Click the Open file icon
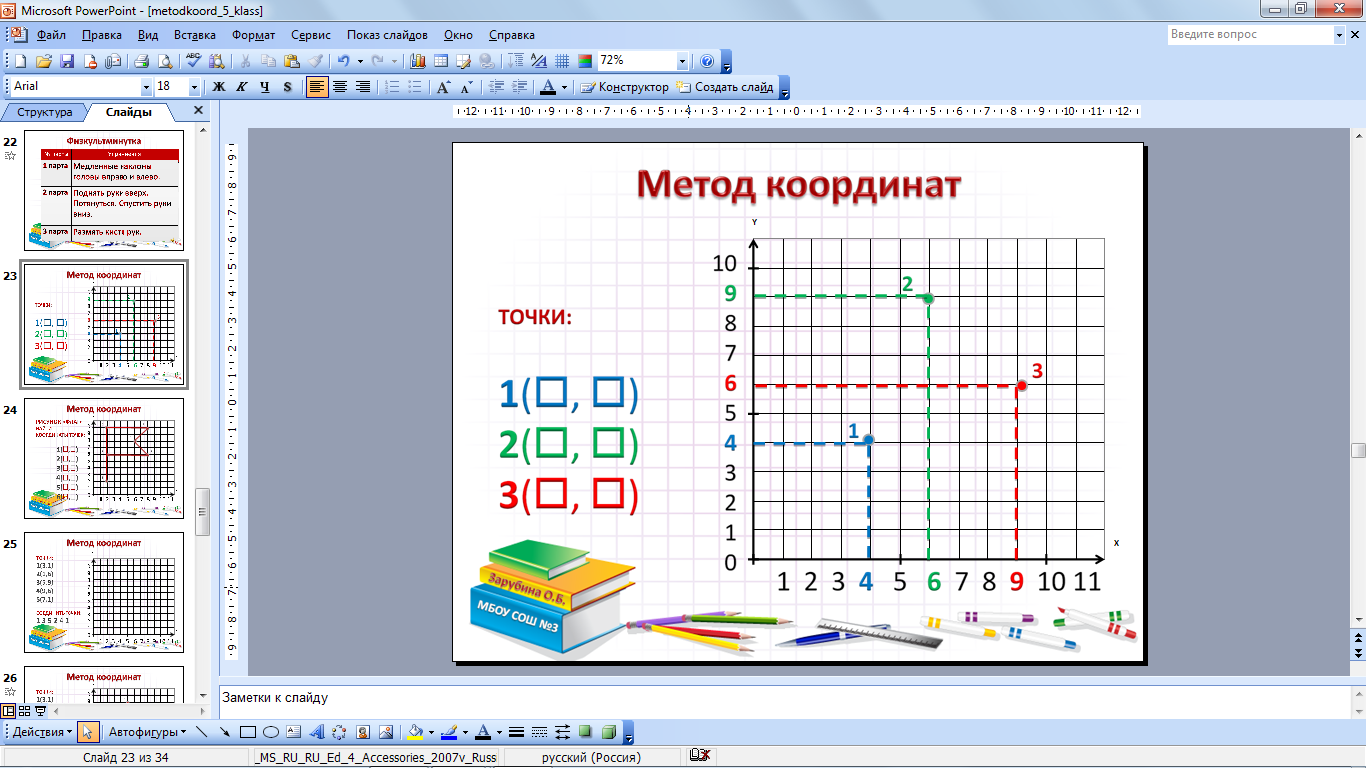Image resolution: width=1366 pixels, height=768 pixels. pyautogui.click(x=44, y=61)
